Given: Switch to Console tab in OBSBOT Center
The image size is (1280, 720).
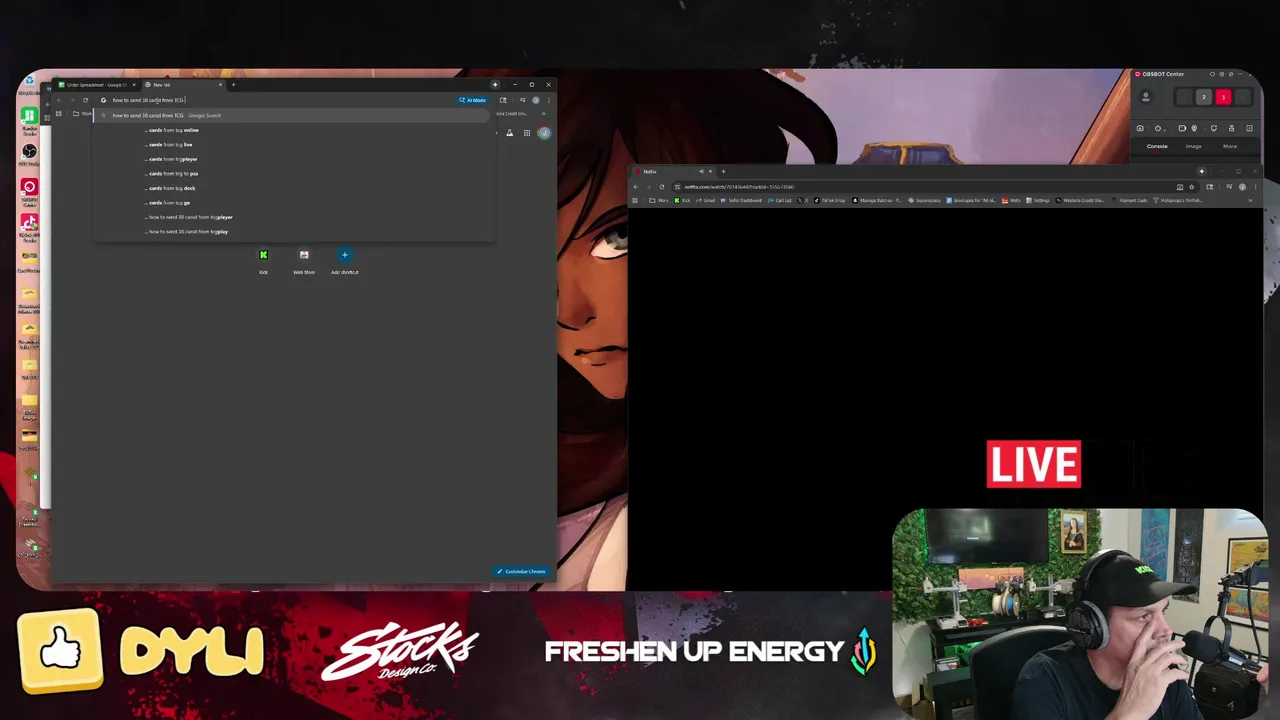Looking at the screenshot, I should click(x=1157, y=146).
